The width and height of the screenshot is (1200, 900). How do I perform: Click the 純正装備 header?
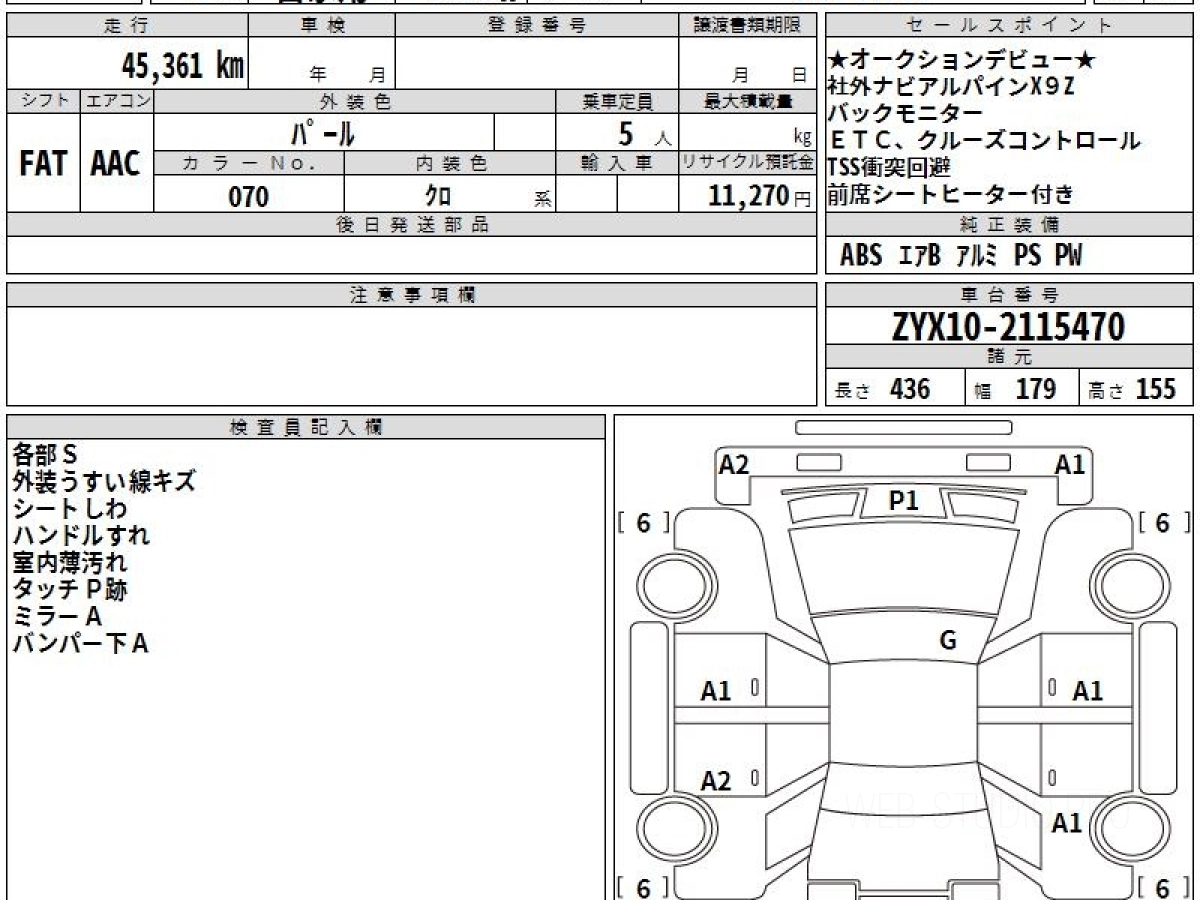coord(1010,225)
